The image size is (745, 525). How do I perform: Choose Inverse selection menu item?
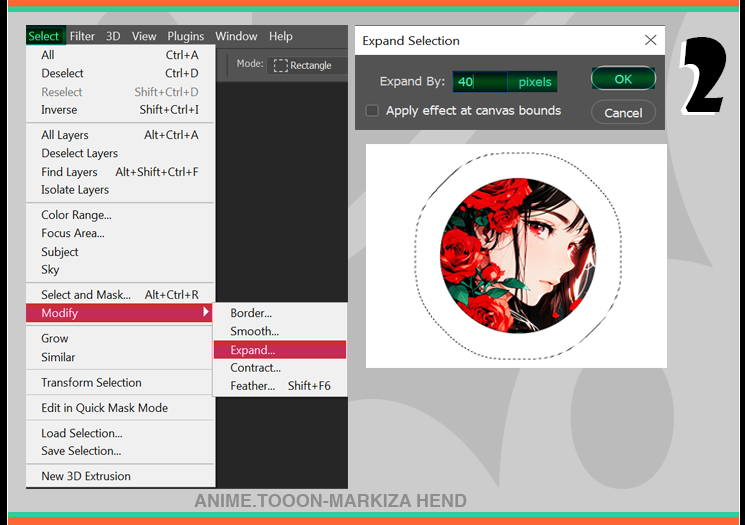click(x=120, y=110)
